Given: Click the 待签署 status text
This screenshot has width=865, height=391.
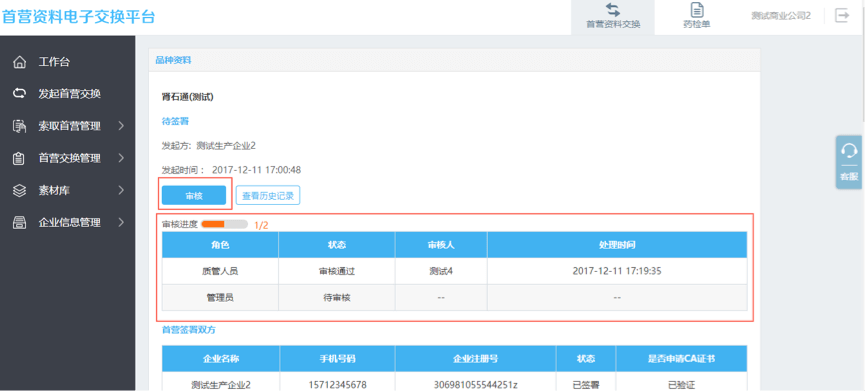Looking at the screenshot, I should pos(175,121).
